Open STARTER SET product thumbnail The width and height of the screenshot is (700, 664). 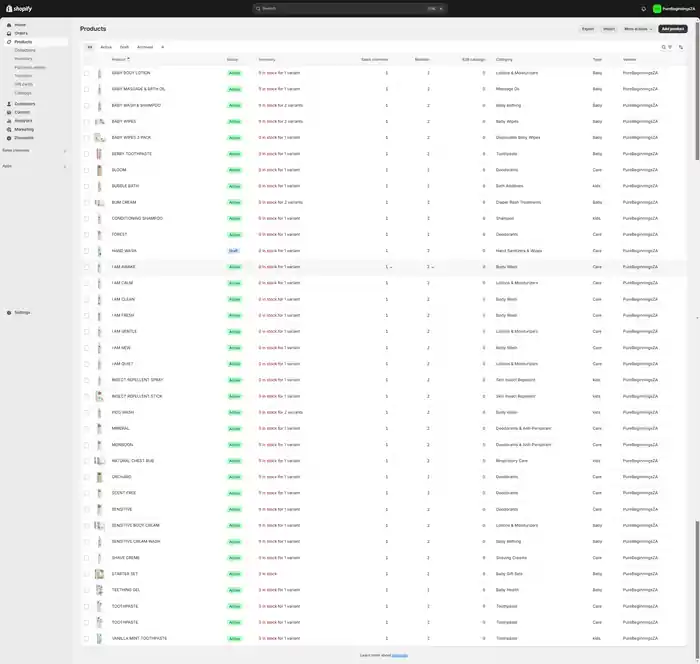100,574
